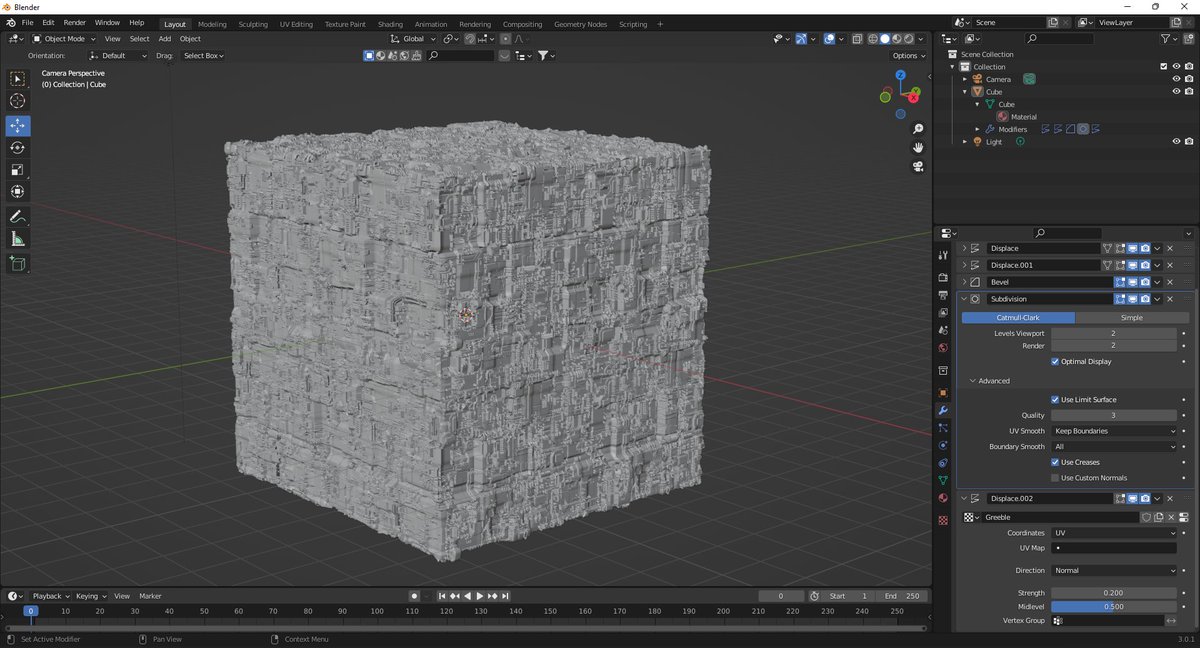The width and height of the screenshot is (1200, 648).
Task: Hide the Light object in viewport
Action: click(x=1176, y=142)
